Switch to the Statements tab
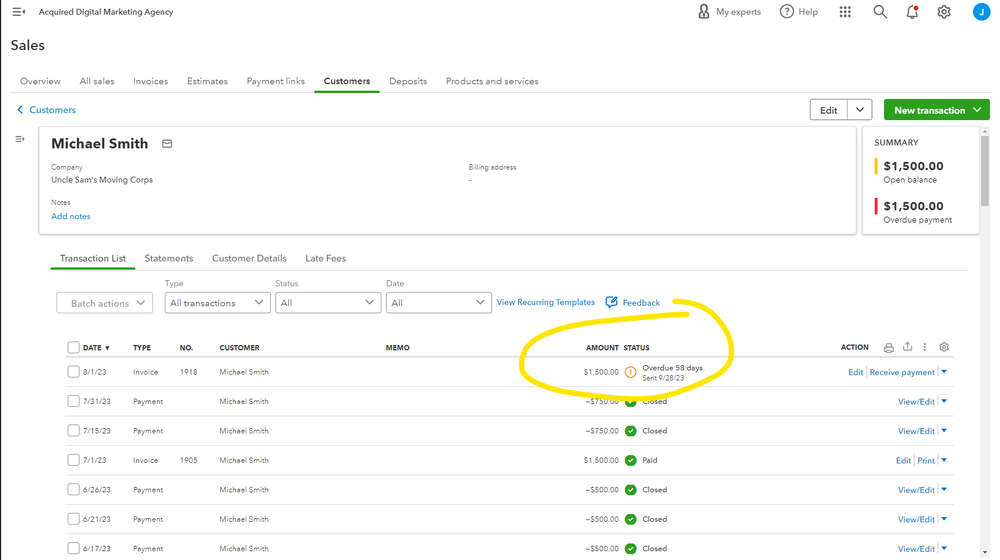The height and width of the screenshot is (560, 1000). tap(169, 258)
